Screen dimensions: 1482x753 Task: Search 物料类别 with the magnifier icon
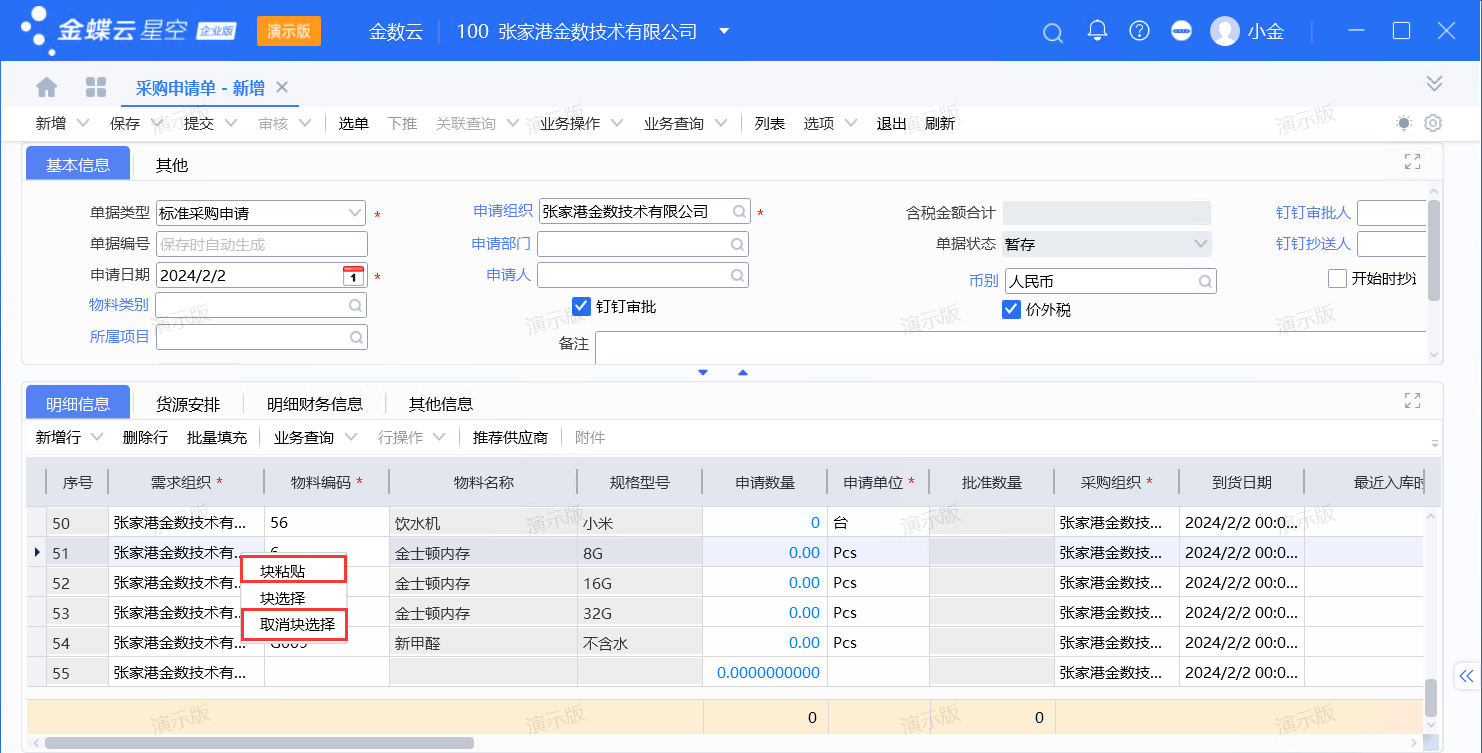pyautogui.click(x=355, y=305)
